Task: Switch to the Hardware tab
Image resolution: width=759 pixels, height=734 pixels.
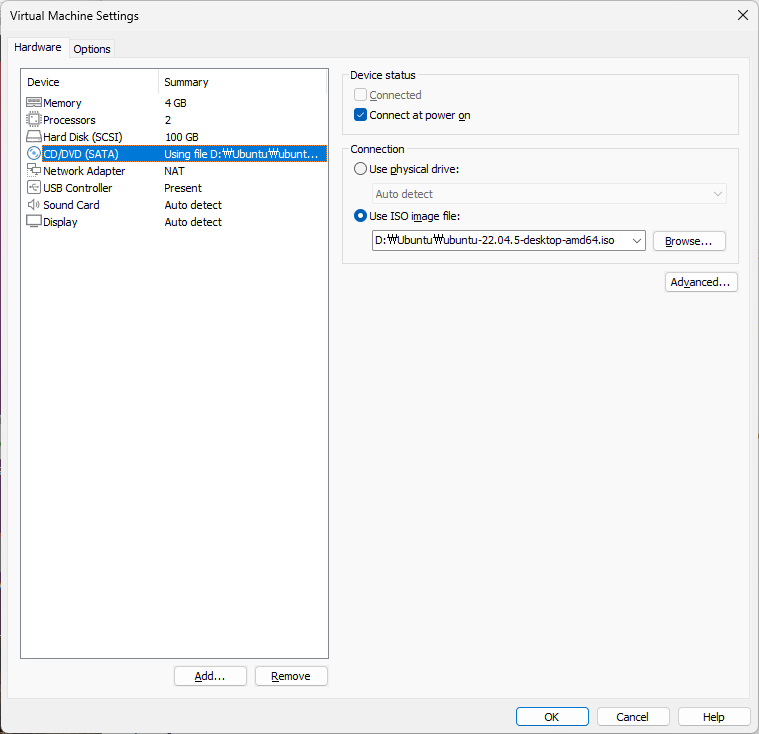Action: [x=38, y=47]
